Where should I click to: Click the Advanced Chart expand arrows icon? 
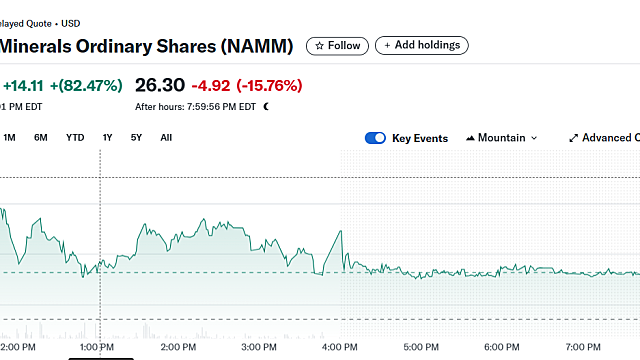[573, 138]
